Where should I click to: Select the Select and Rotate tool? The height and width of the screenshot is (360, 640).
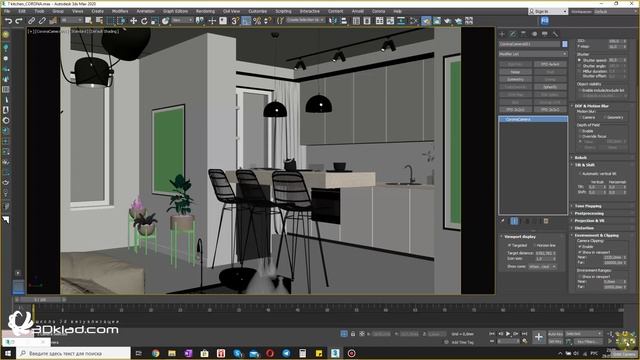(144, 21)
